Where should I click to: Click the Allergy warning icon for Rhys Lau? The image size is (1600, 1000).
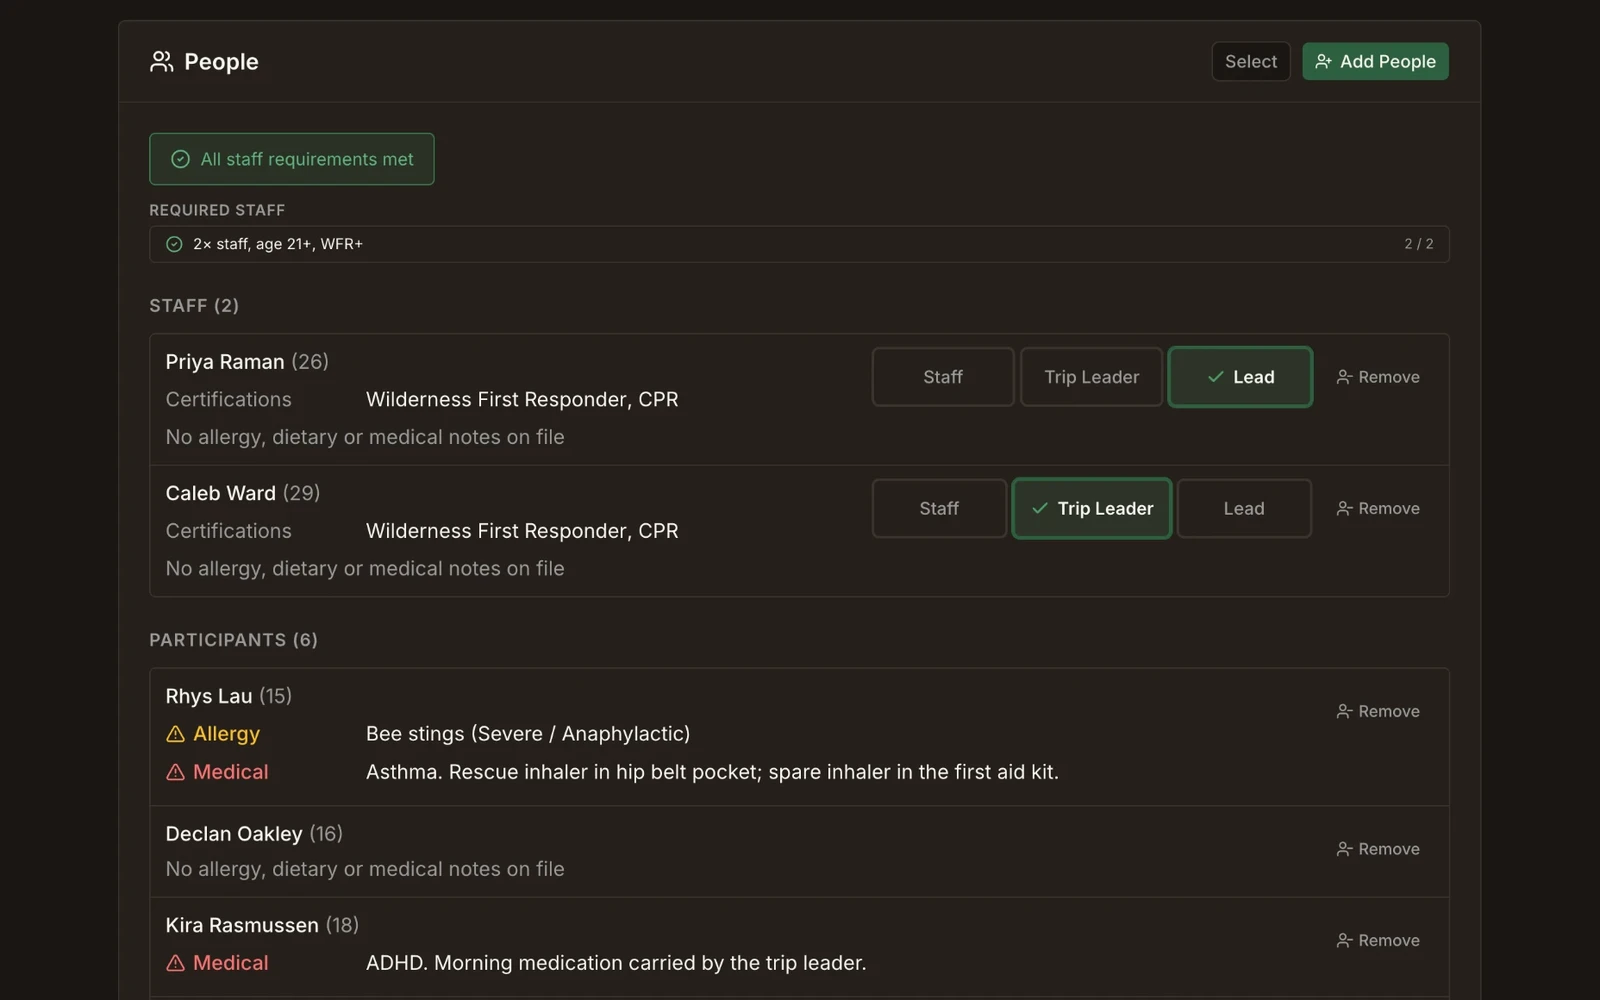[175, 734]
